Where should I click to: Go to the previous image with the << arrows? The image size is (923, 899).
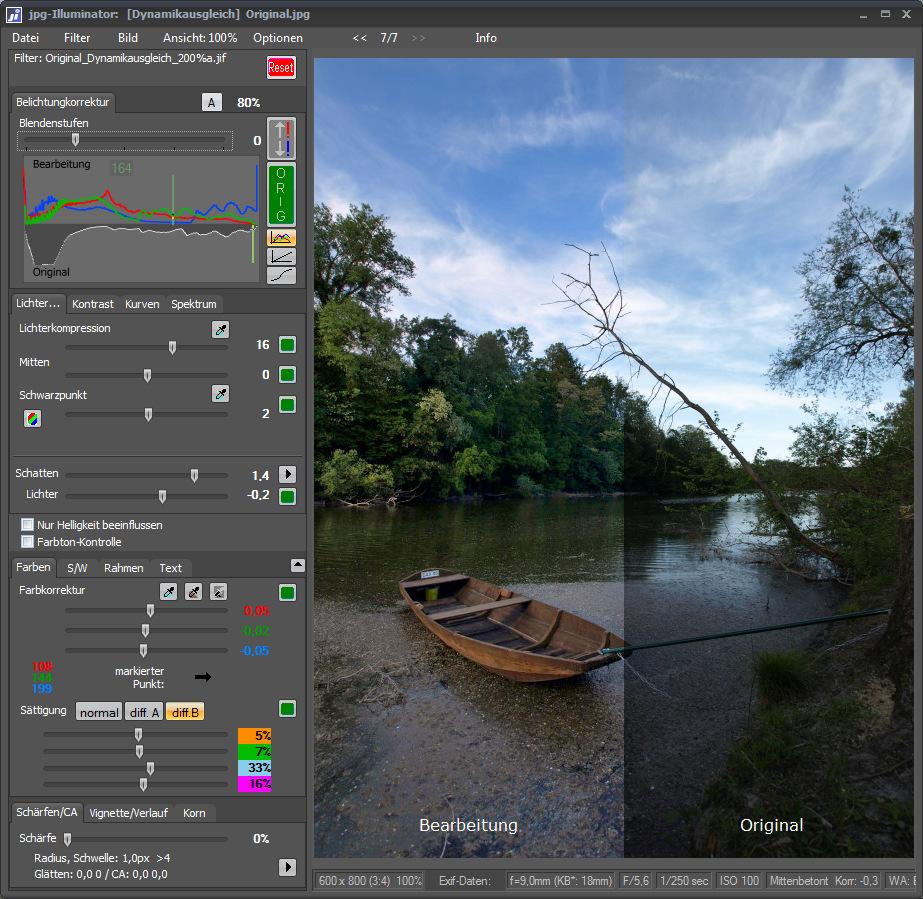360,38
